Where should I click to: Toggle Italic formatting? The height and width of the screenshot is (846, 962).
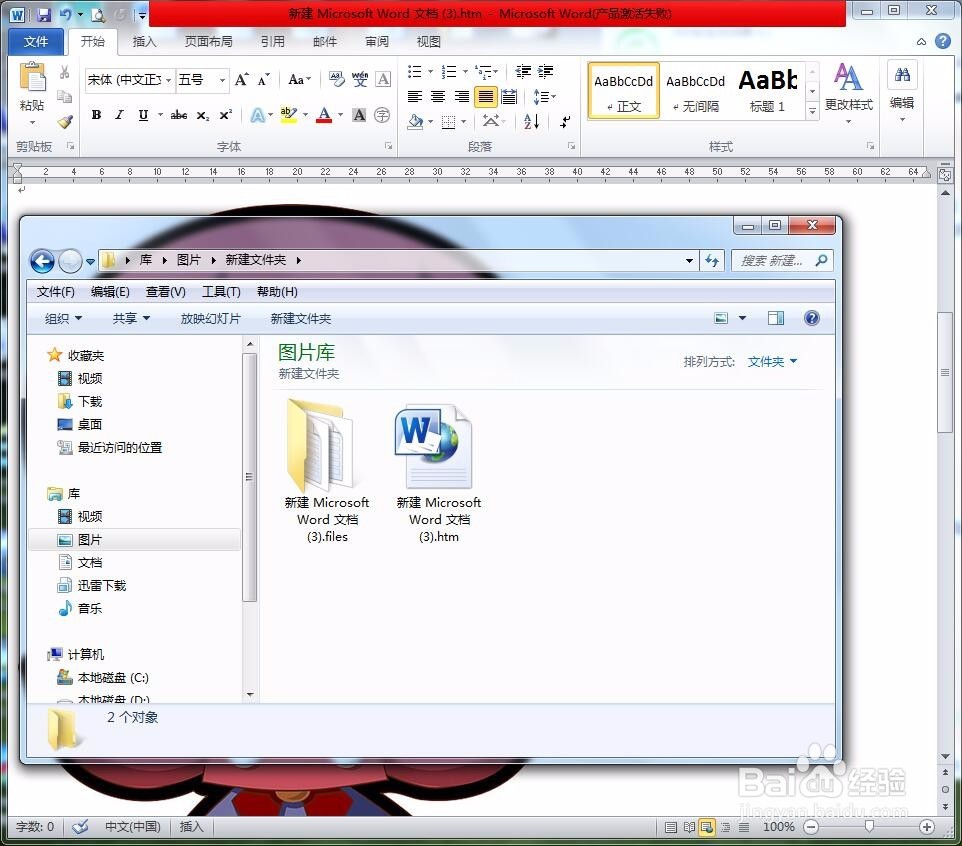(x=119, y=115)
